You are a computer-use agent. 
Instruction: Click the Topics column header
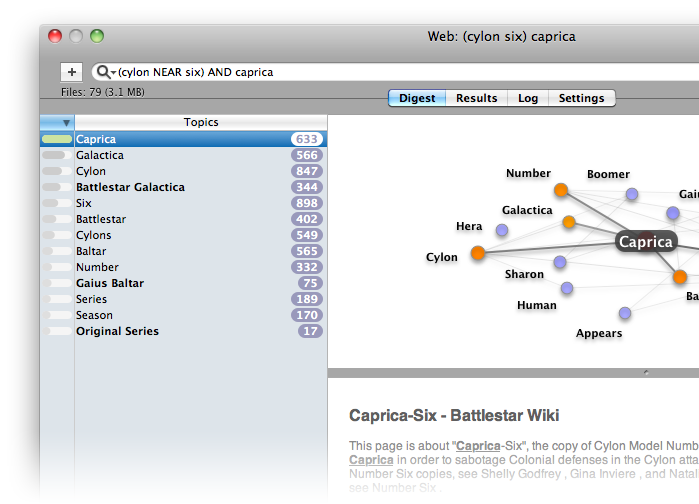point(201,123)
